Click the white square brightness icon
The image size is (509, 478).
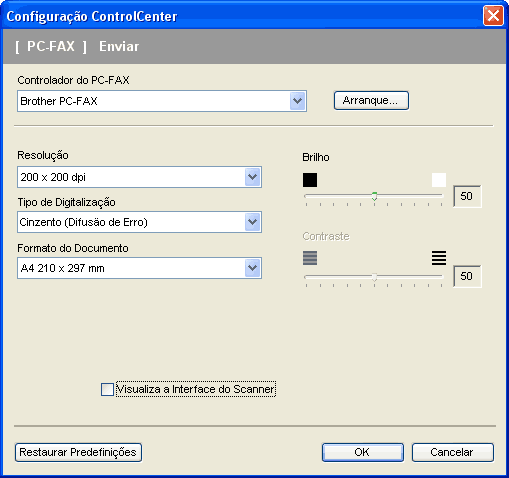[439, 180]
